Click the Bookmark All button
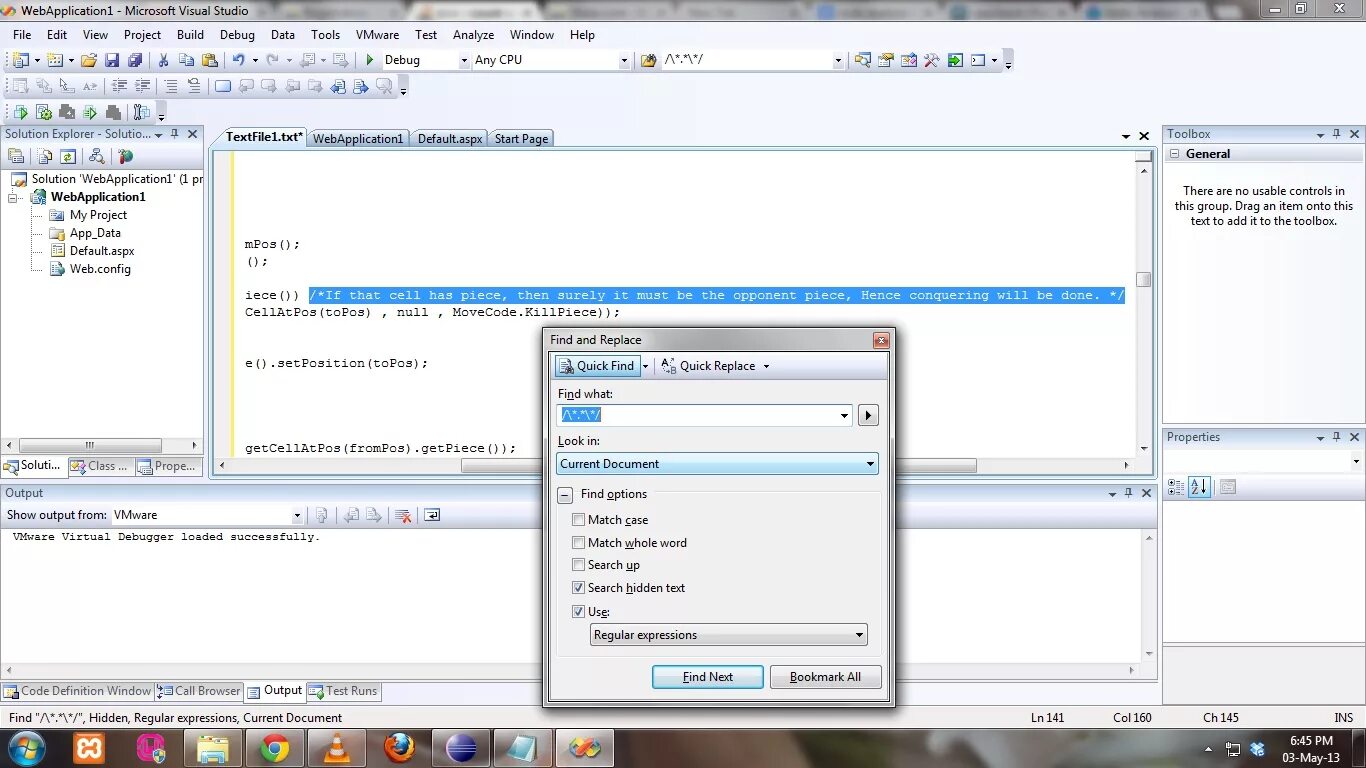 pos(825,677)
